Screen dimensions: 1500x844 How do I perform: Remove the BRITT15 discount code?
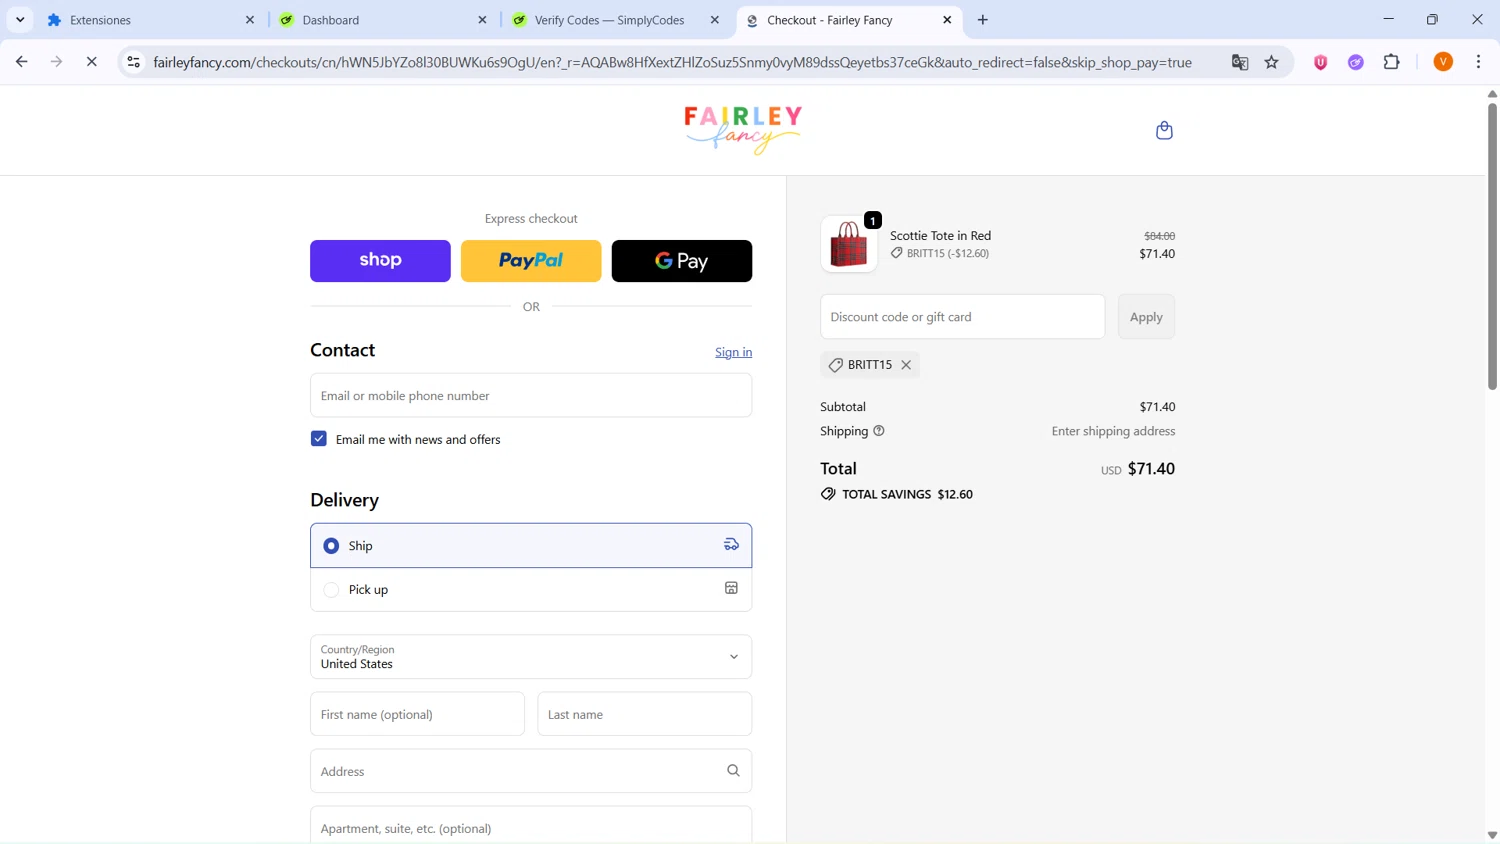click(906, 365)
